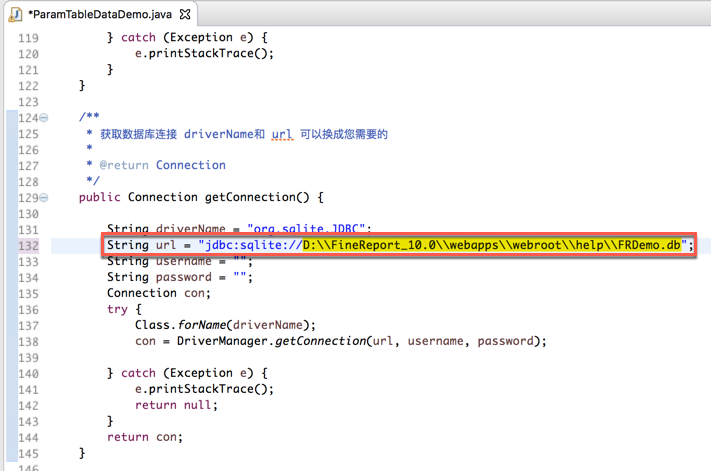Click line number 132 in the gutter
This screenshot has height=471, width=711.
tap(28, 246)
